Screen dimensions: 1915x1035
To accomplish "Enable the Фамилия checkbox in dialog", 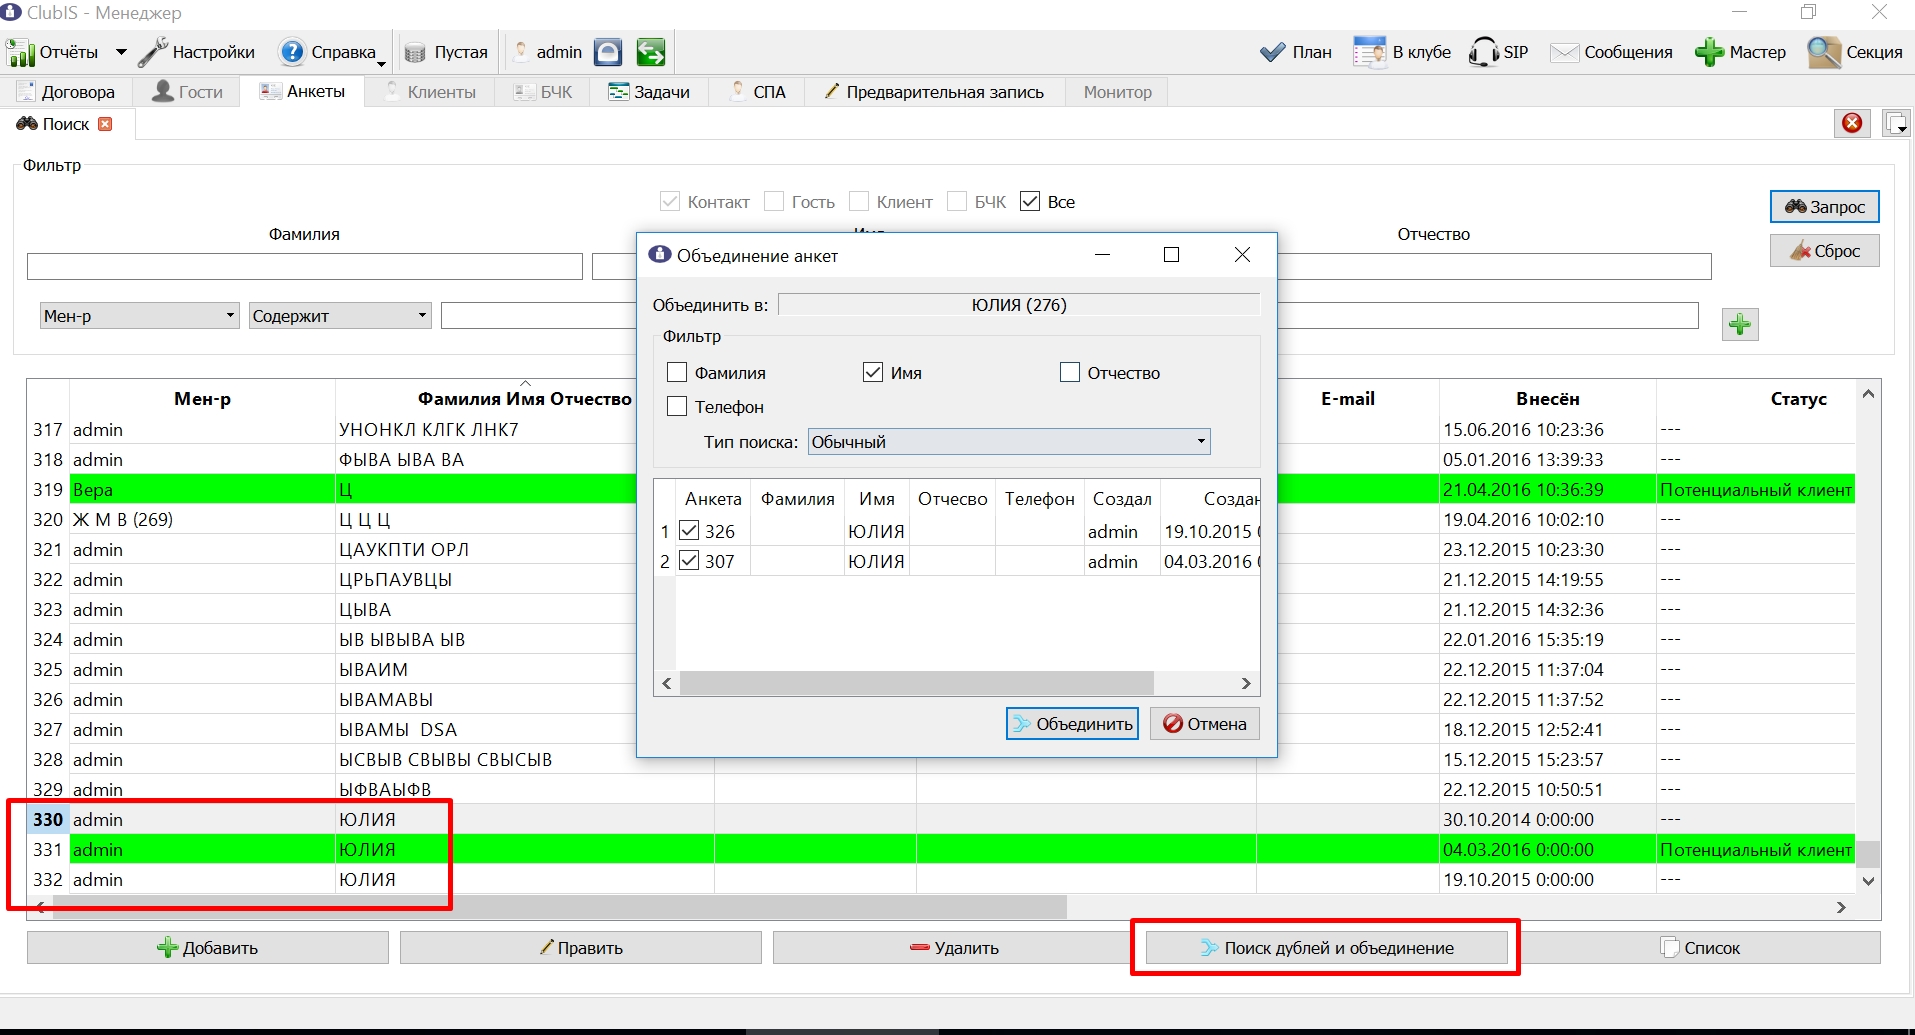I will coord(677,372).
